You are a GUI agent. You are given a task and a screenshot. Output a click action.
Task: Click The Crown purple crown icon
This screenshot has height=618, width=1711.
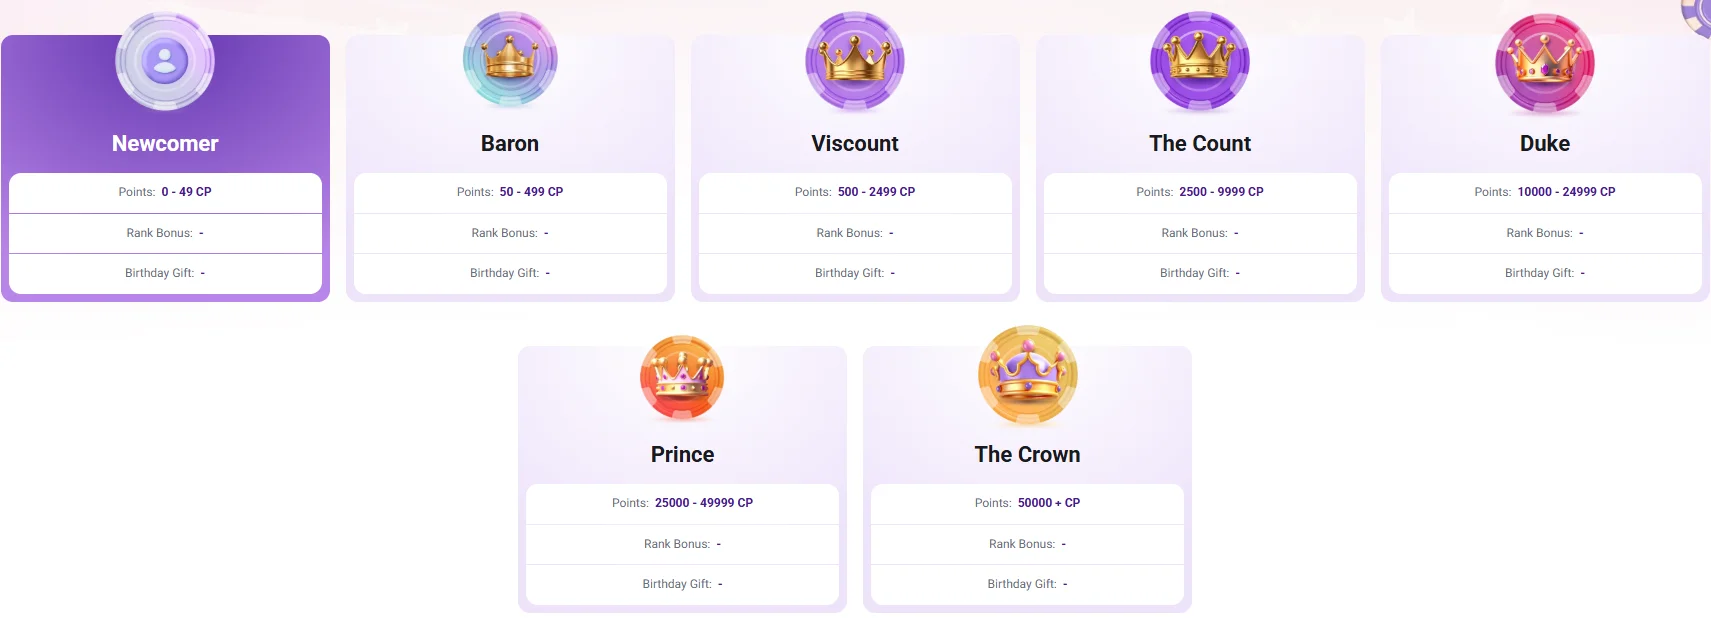[1027, 375]
